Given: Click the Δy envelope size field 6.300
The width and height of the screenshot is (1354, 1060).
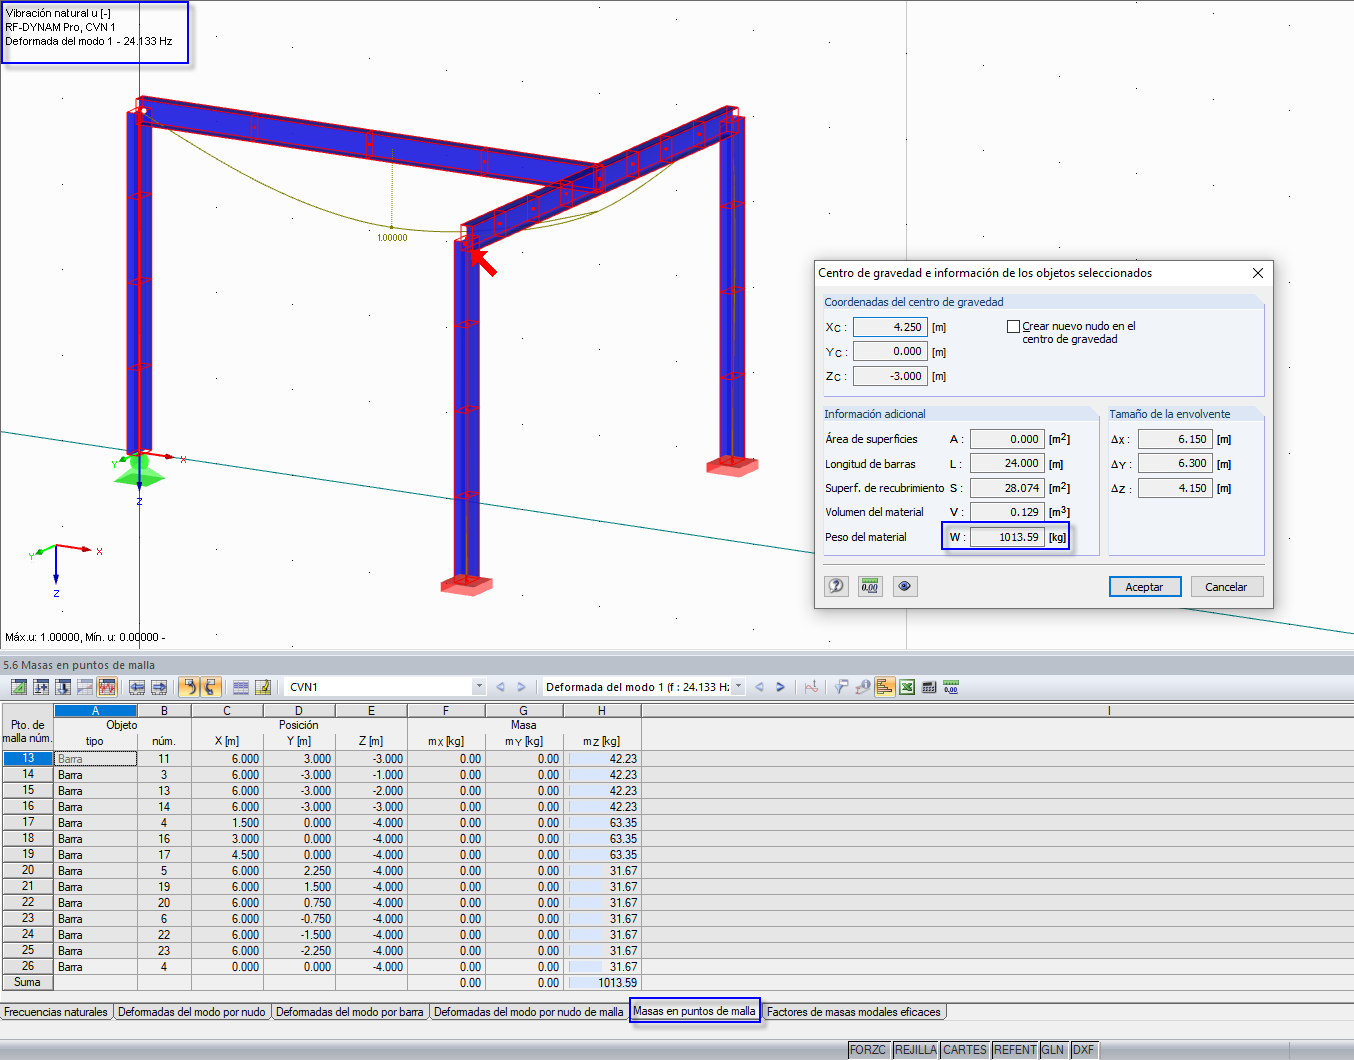Looking at the screenshot, I should [x=1175, y=464].
